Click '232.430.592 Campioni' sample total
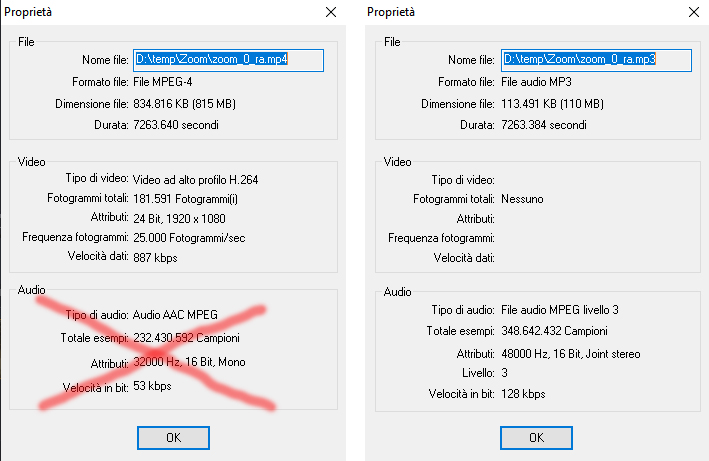 pos(186,338)
